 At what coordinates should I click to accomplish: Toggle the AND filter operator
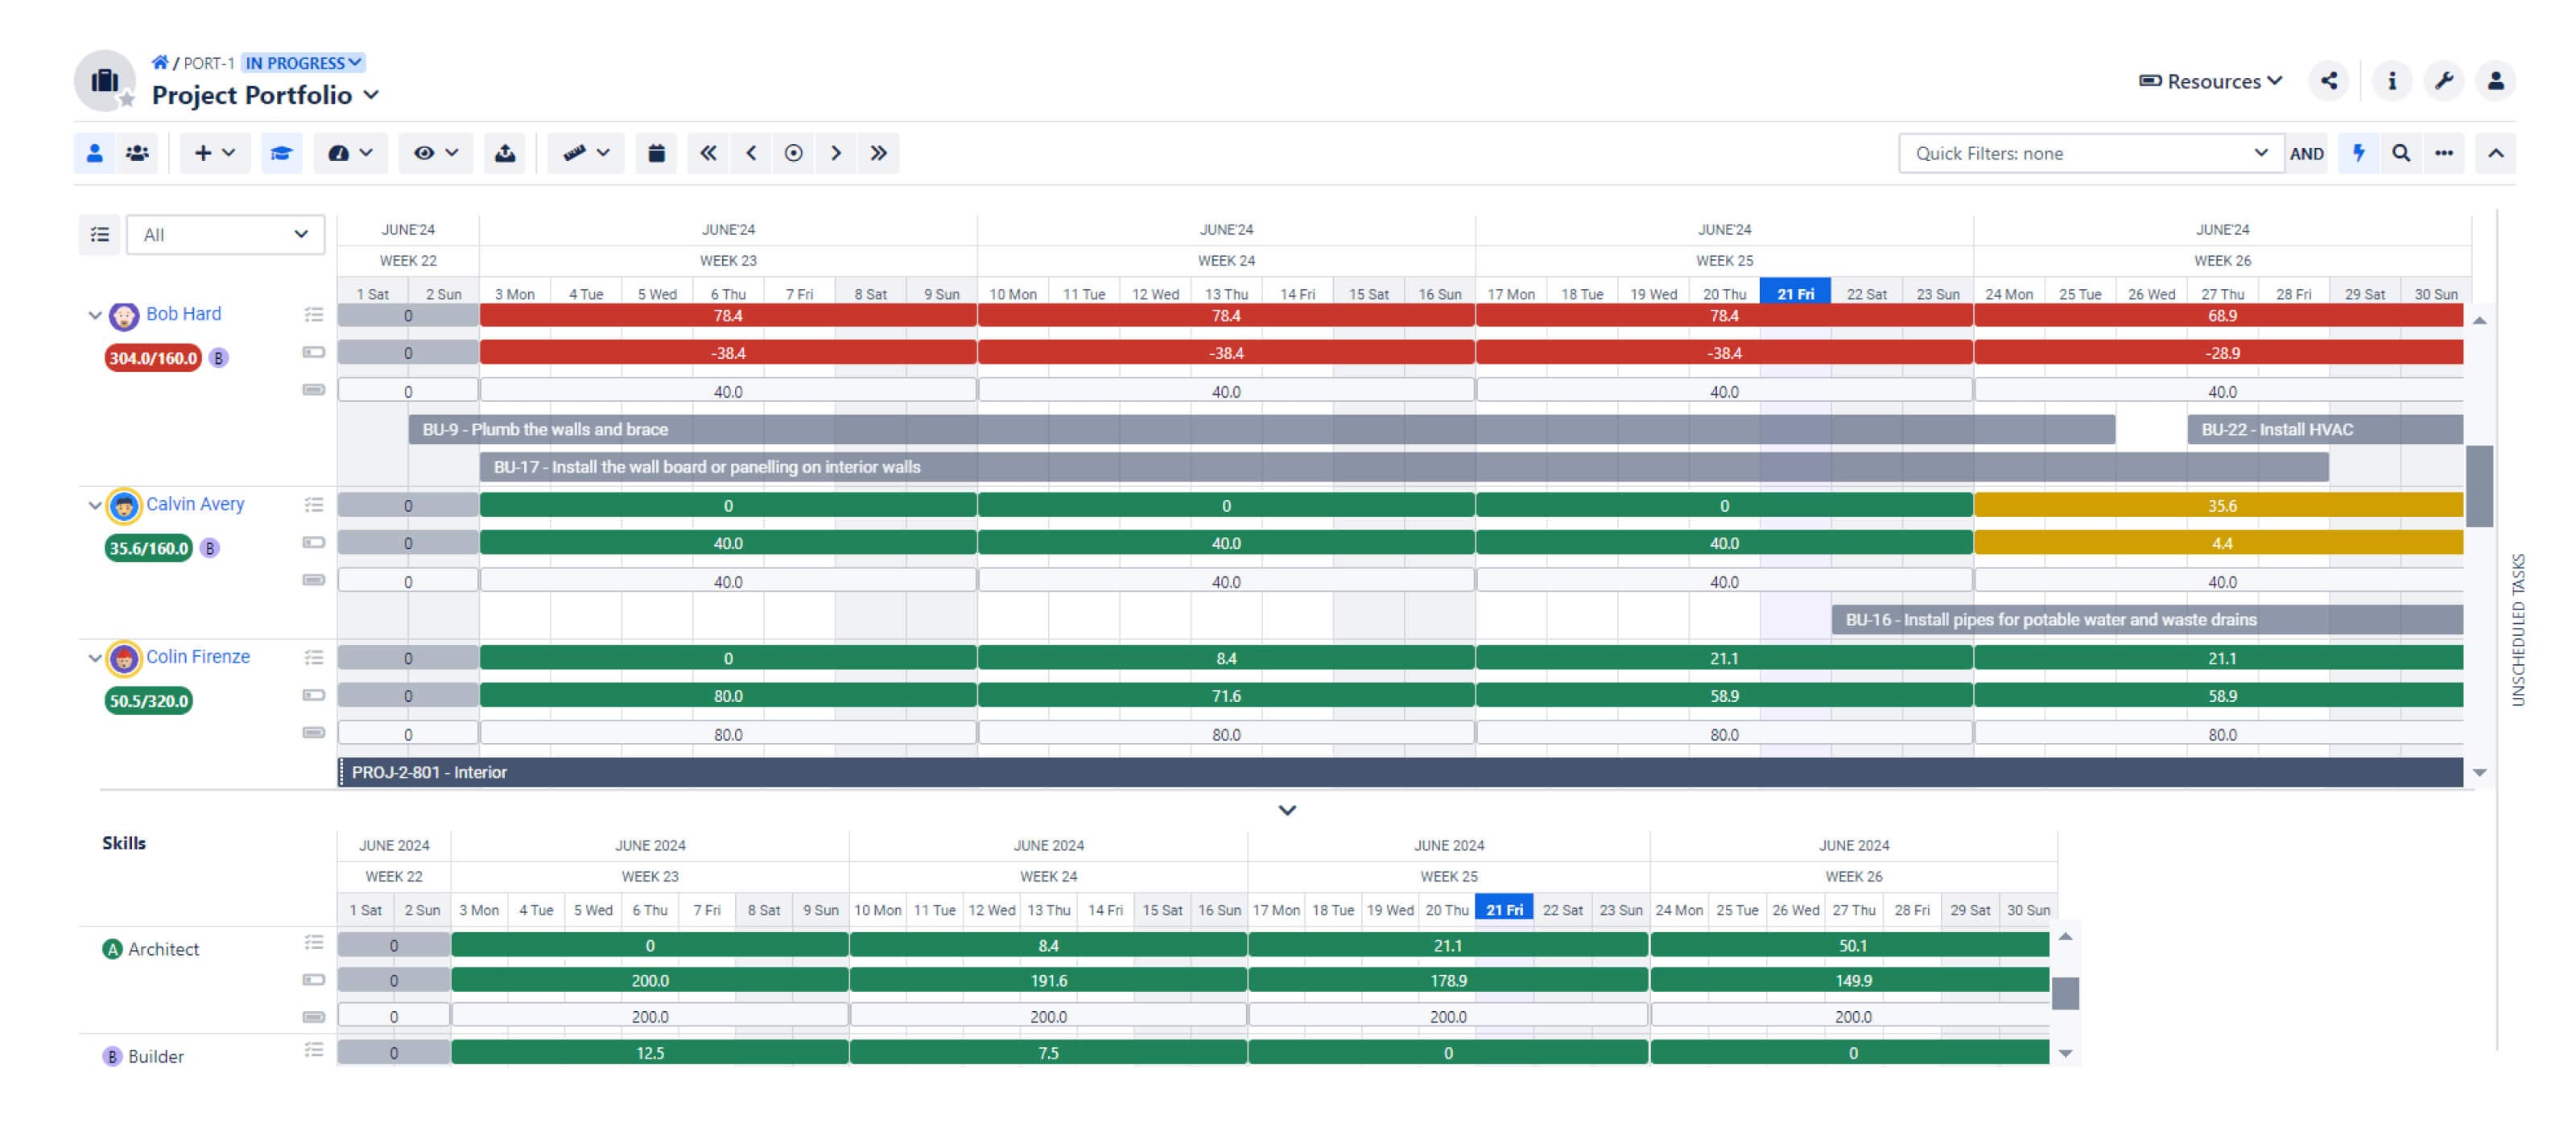2307,153
